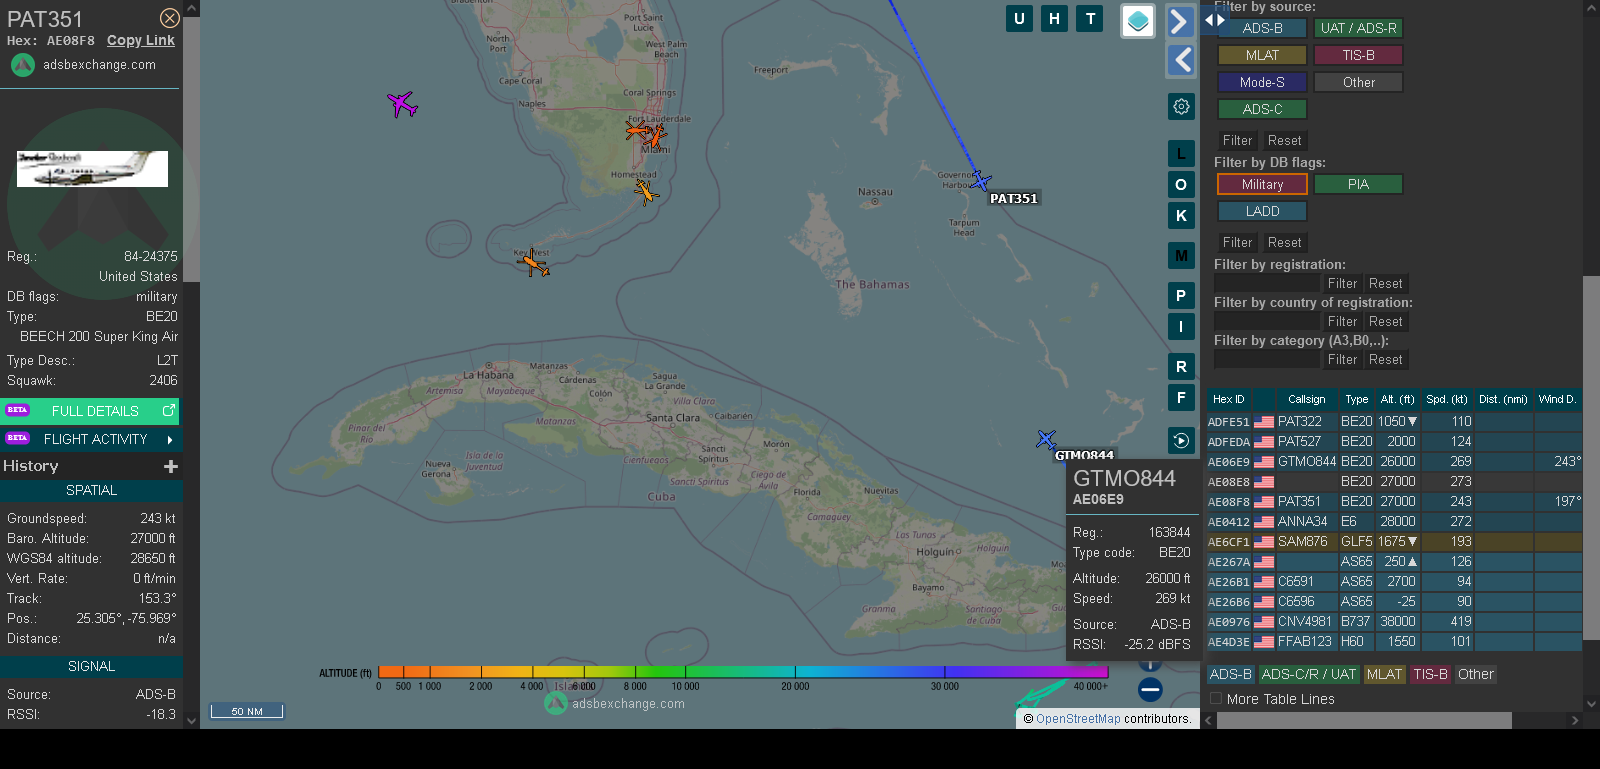Select the CNV4981 table row
This screenshot has width=1600, height=769.
(x=1394, y=622)
